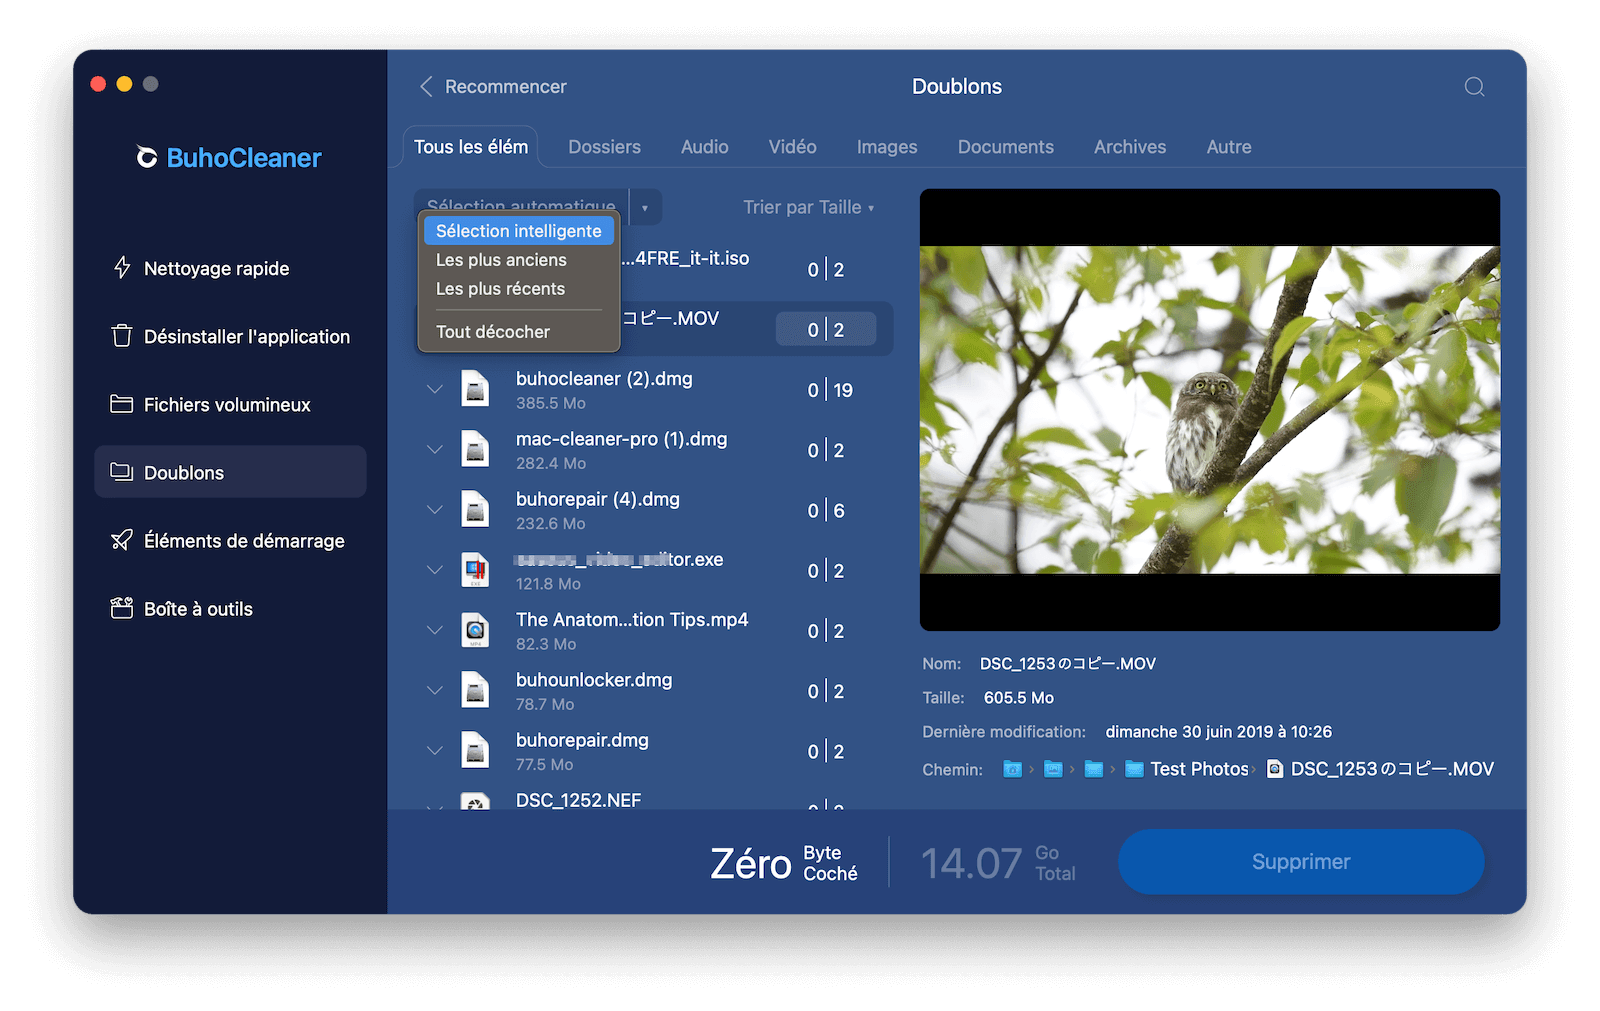1600x1011 pixels.
Task: Click the buhorepair (4).dmg file icon
Action: click(x=475, y=510)
